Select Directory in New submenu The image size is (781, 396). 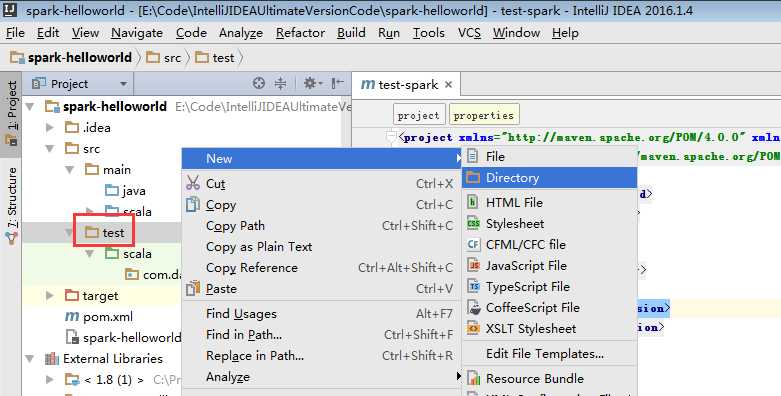point(550,178)
